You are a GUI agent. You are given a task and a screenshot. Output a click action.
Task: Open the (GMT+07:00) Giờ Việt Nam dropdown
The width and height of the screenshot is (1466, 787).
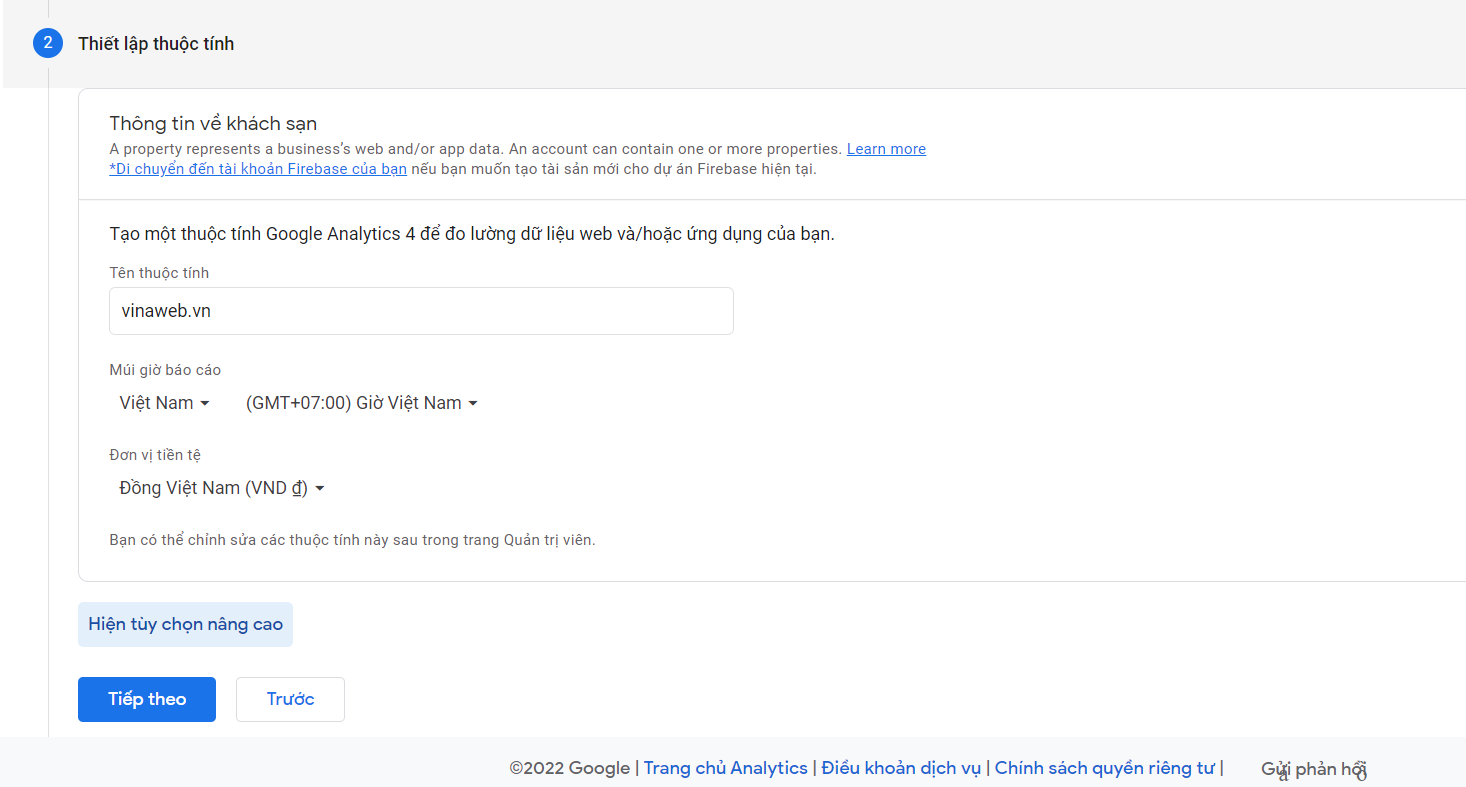coord(362,403)
